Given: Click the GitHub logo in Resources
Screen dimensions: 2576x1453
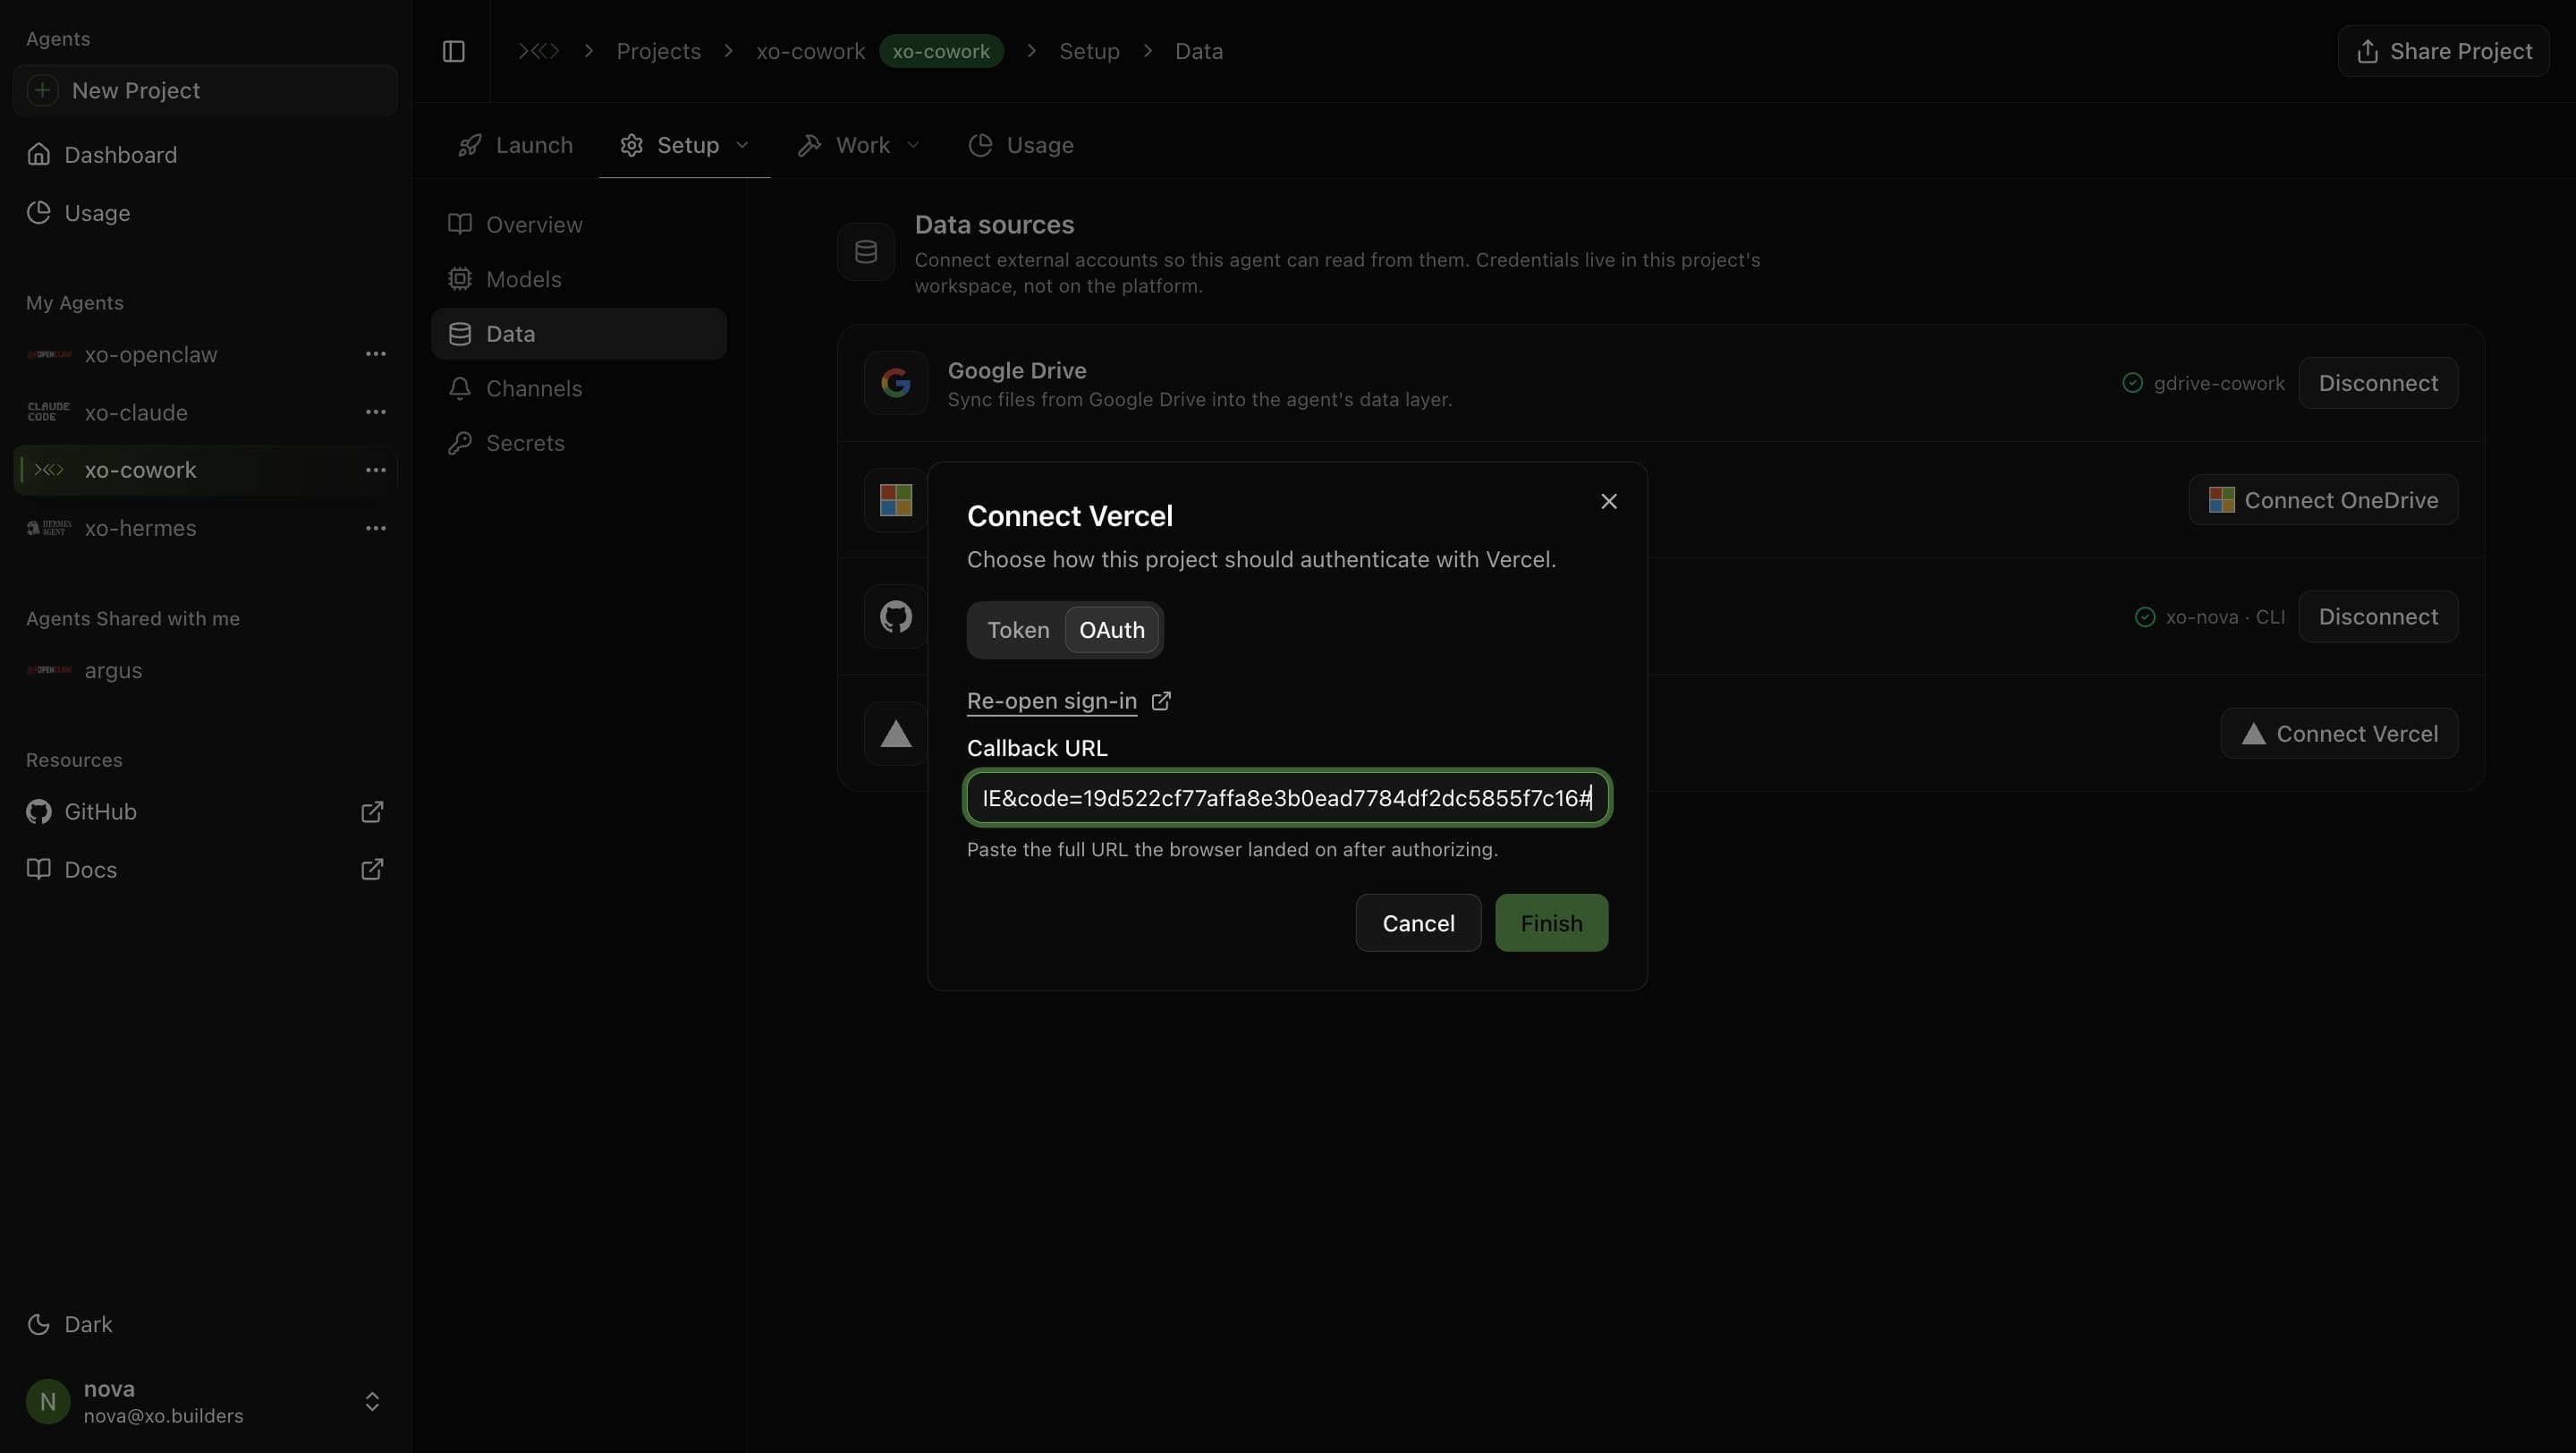Looking at the screenshot, I should [39, 811].
